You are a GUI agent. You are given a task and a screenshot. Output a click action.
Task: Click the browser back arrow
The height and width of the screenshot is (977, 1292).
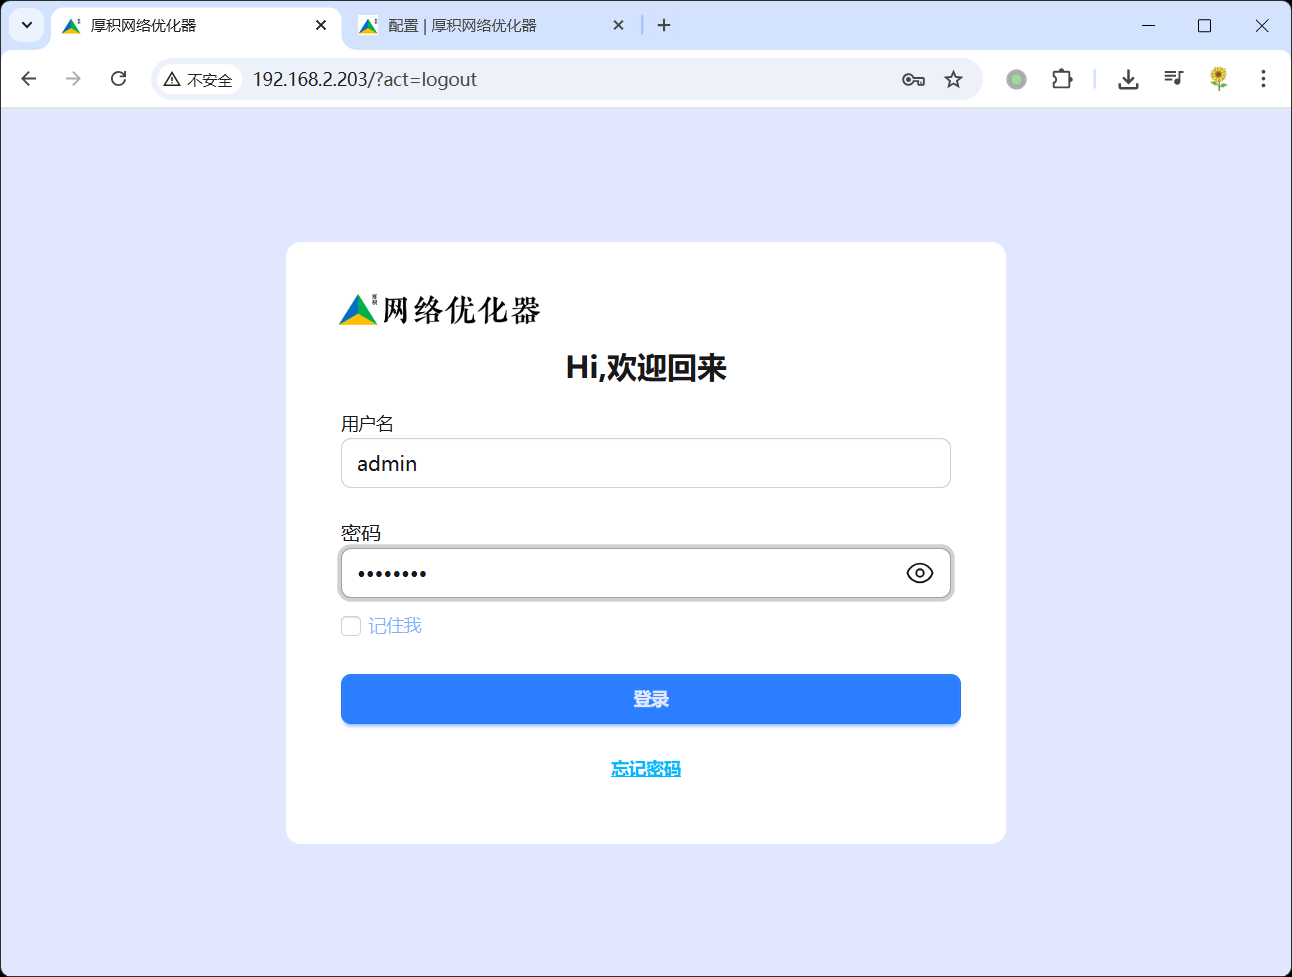click(x=28, y=78)
